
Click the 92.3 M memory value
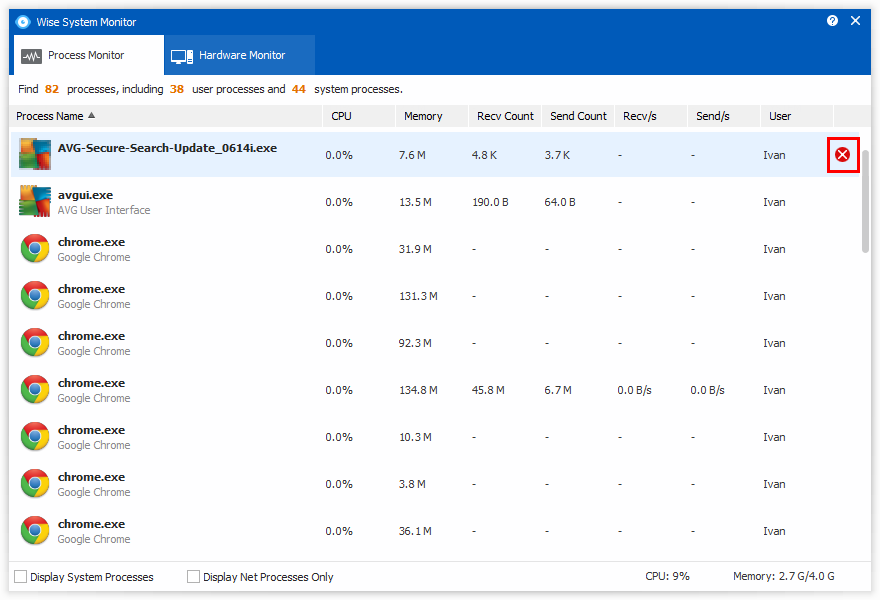[x=415, y=343]
